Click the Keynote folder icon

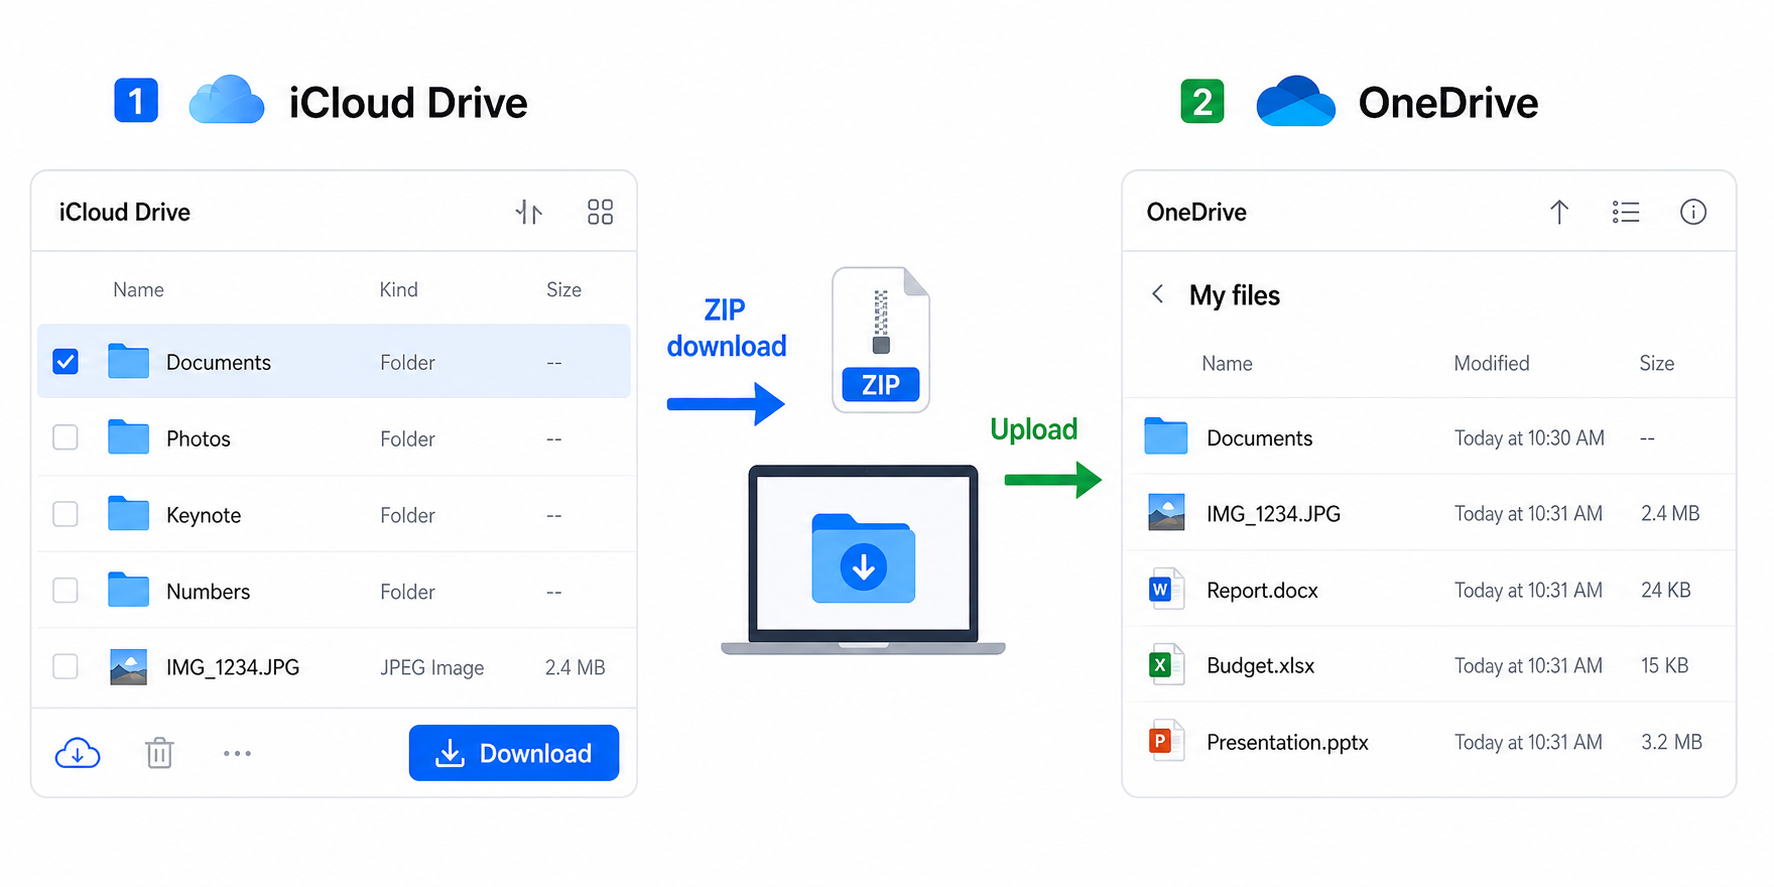[x=128, y=513]
